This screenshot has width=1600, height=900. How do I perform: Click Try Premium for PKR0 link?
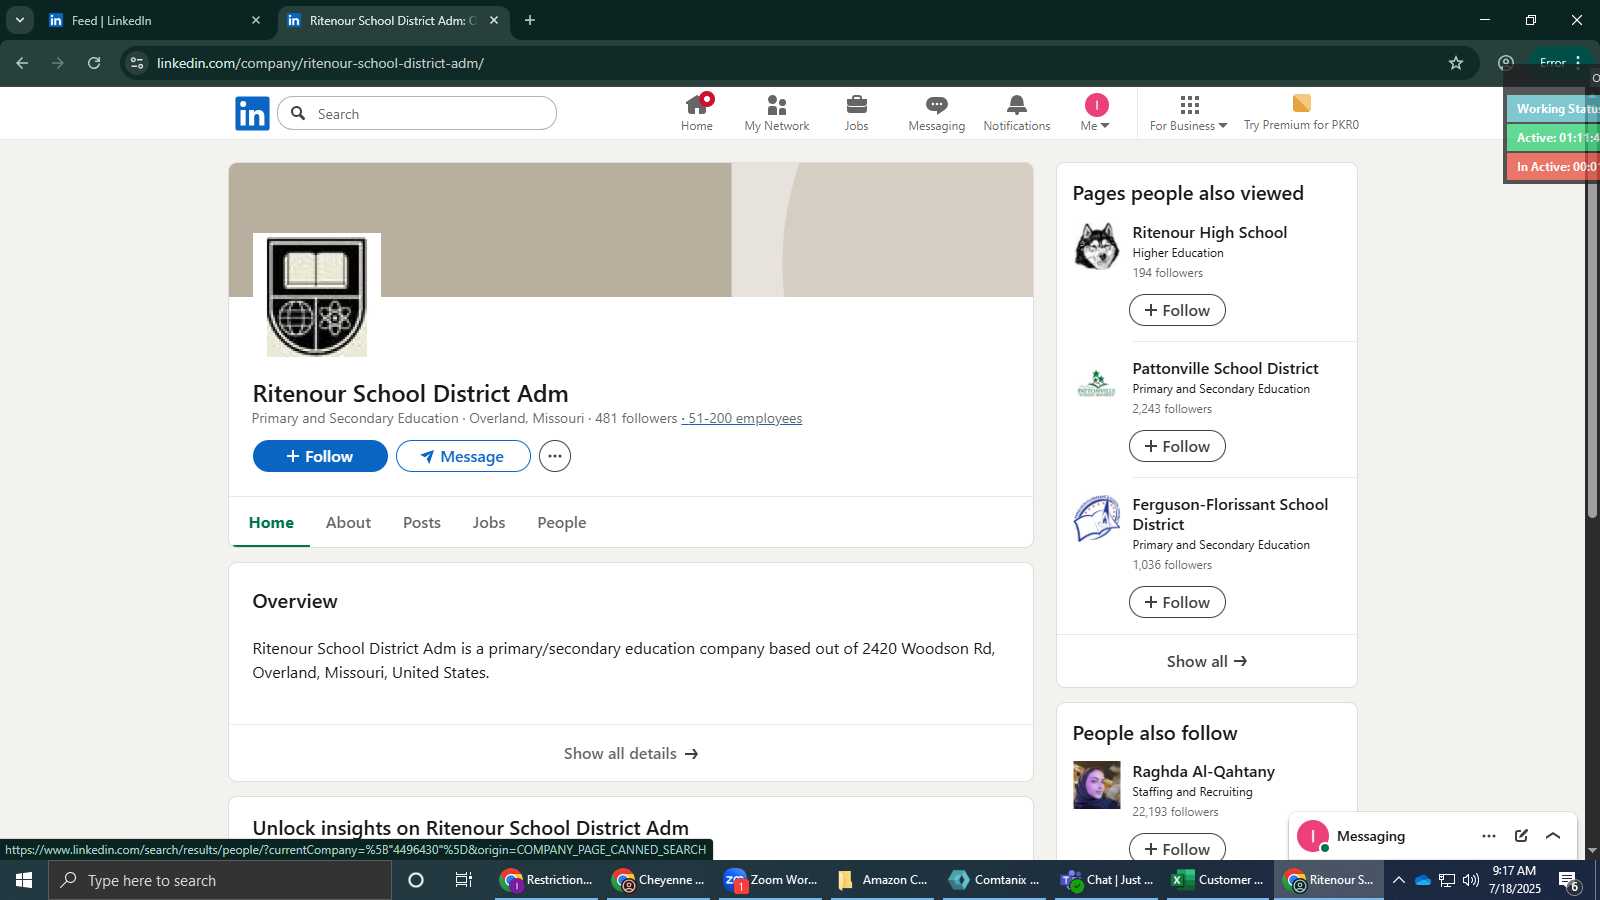click(1301, 113)
